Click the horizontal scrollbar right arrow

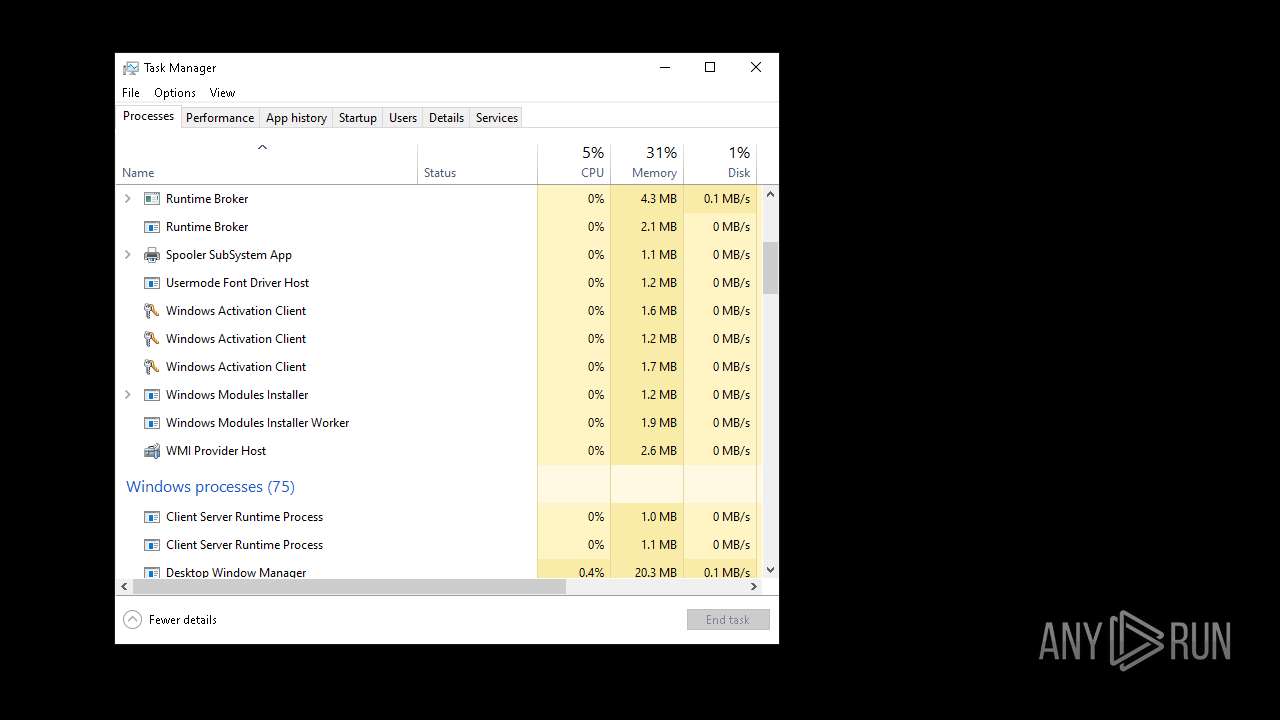[754, 587]
